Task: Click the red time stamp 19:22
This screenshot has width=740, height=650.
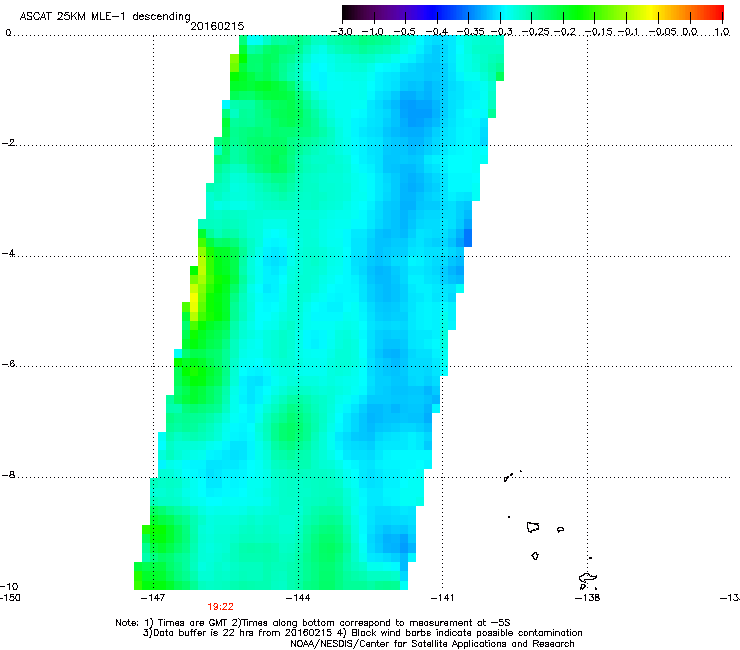Action: pos(220,607)
